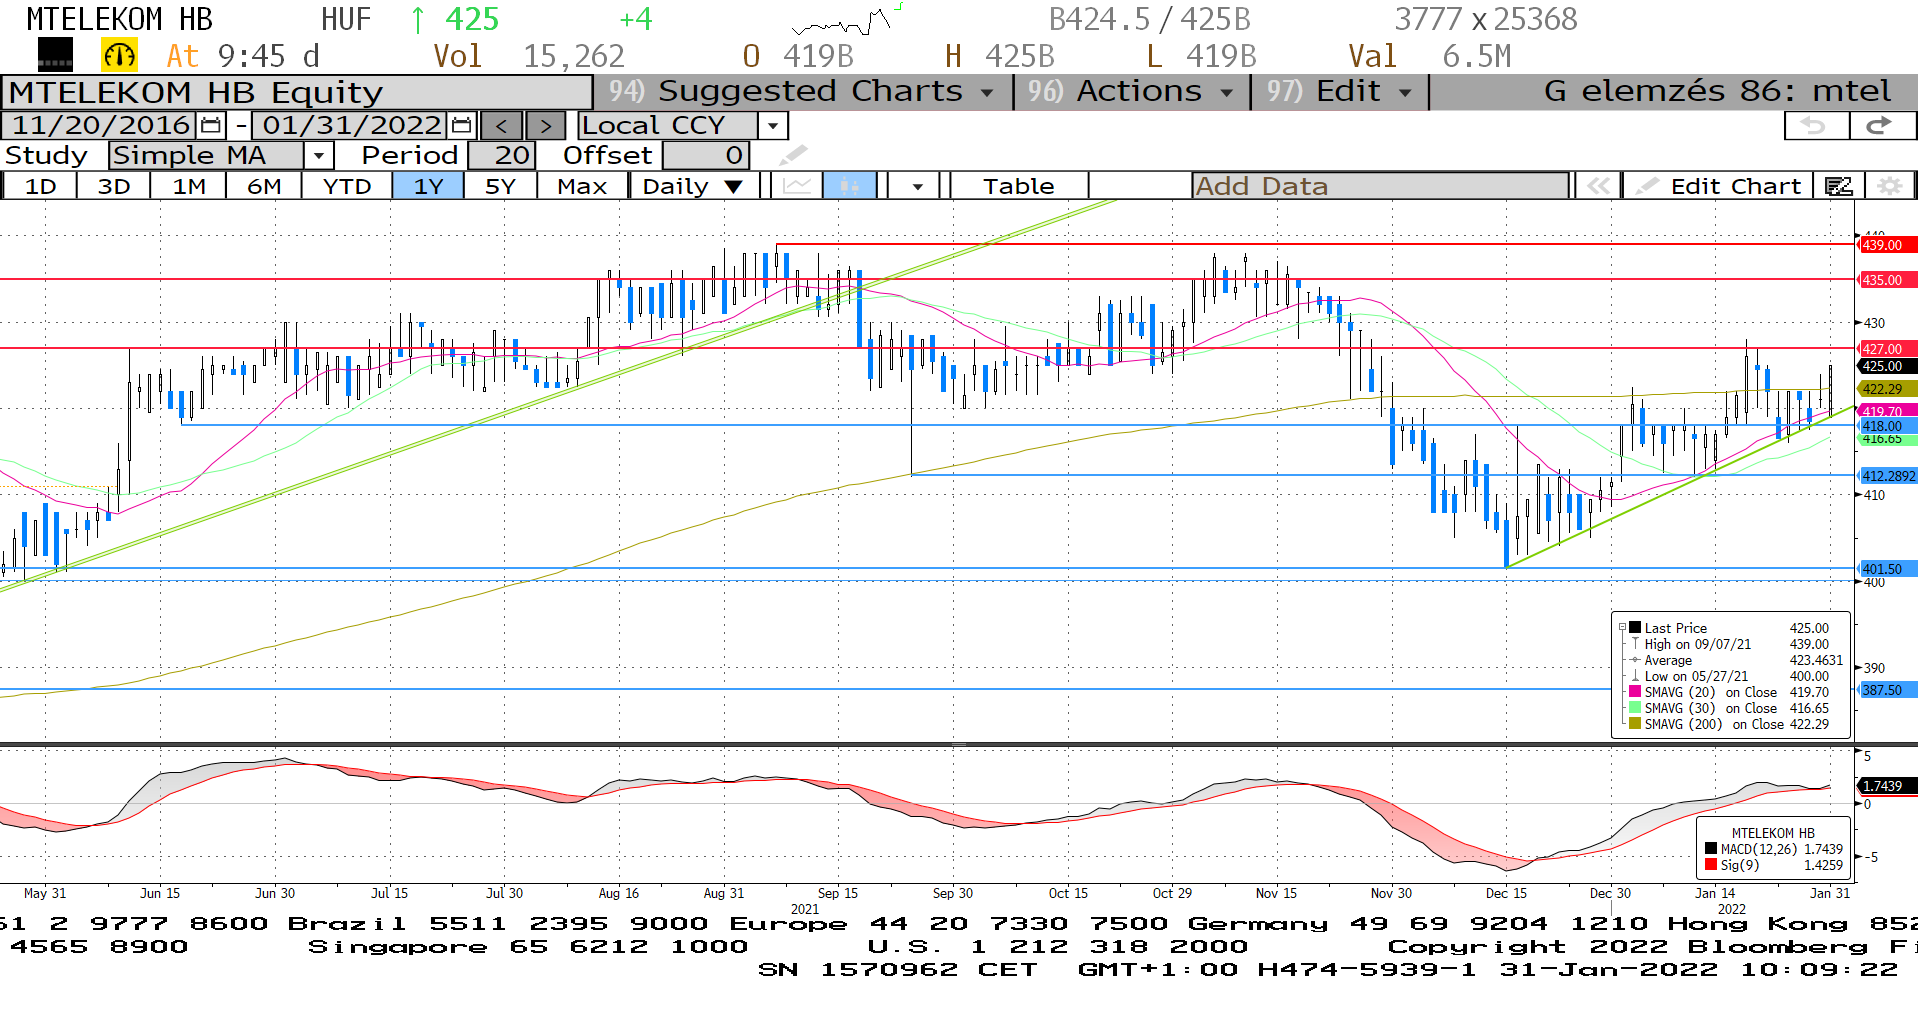Select the candlestick chart icon

pyautogui.click(x=850, y=186)
